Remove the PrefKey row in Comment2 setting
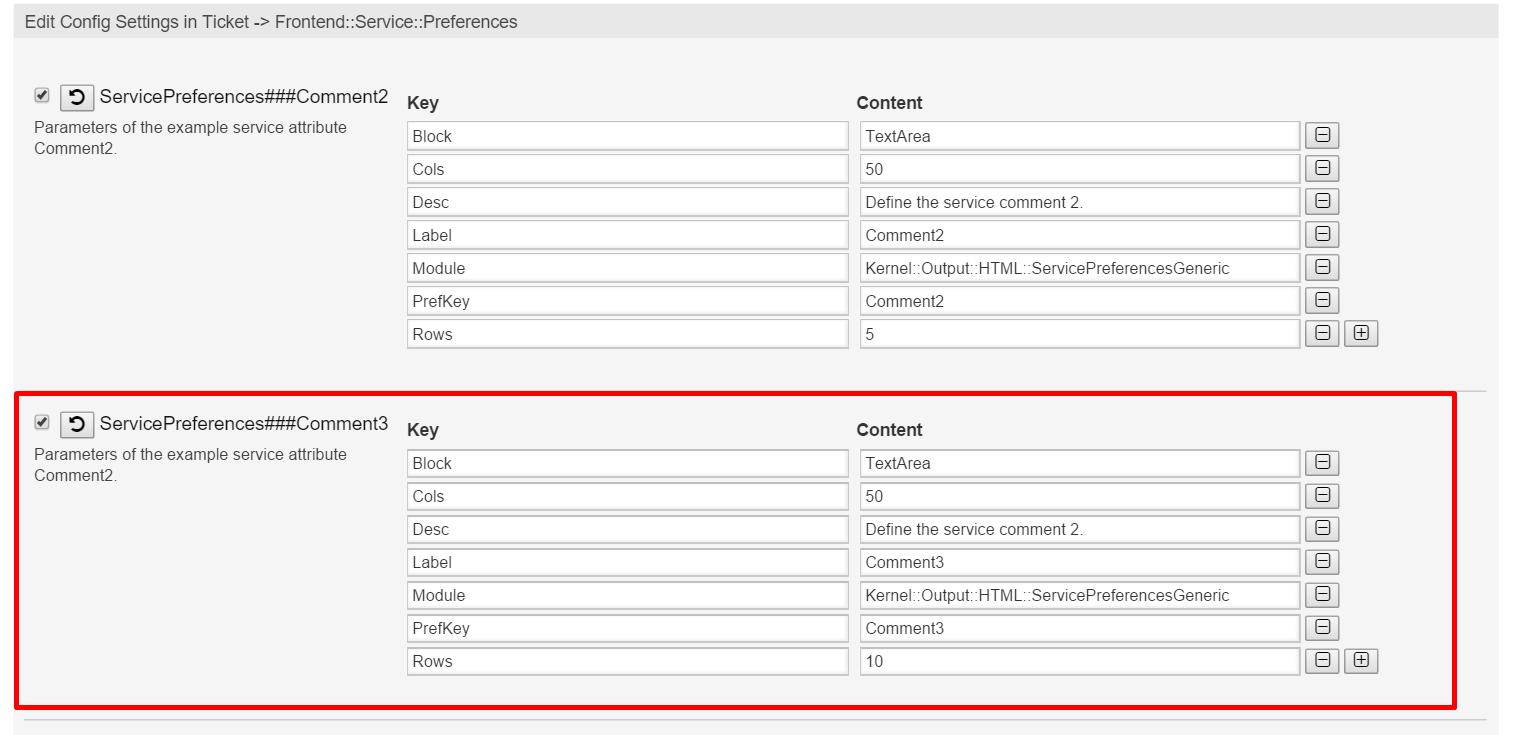This screenshot has height=735, width=1516. [x=1321, y=300]
